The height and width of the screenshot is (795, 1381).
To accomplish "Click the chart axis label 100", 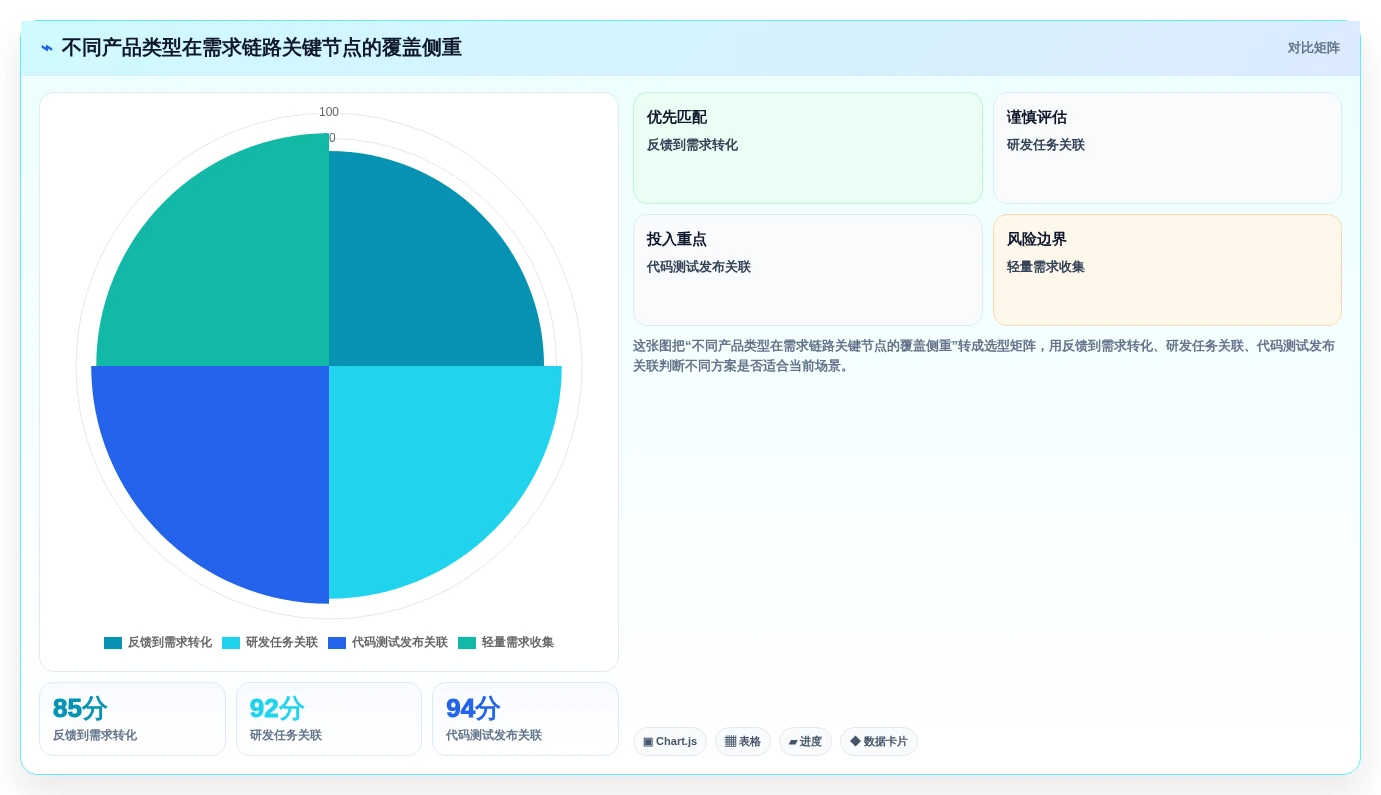I will pyautogui.click(x=329, y=112).
